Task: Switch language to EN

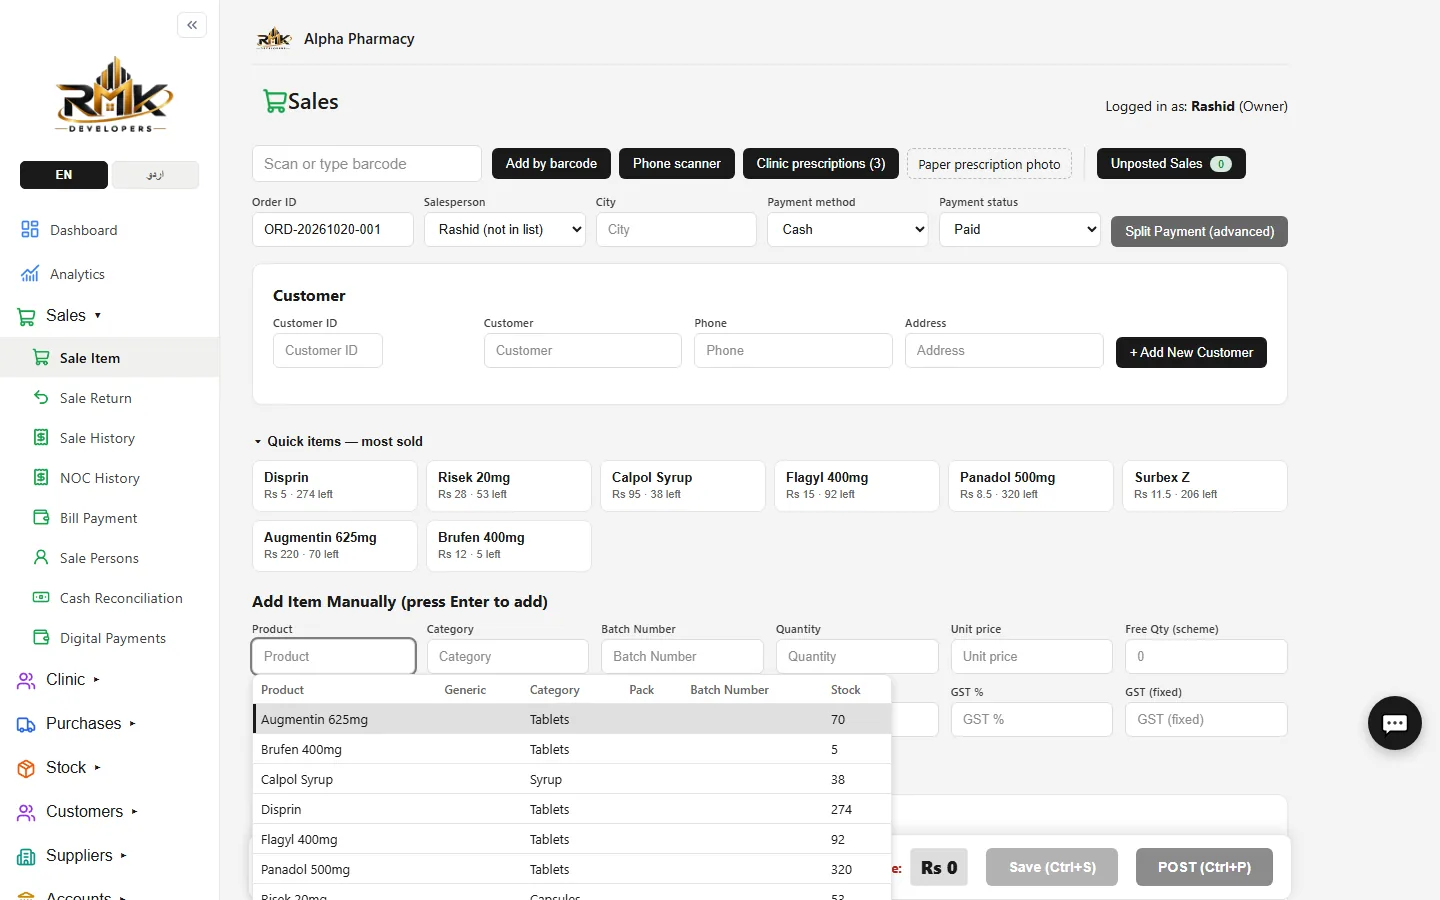Action: coord(64,175)
